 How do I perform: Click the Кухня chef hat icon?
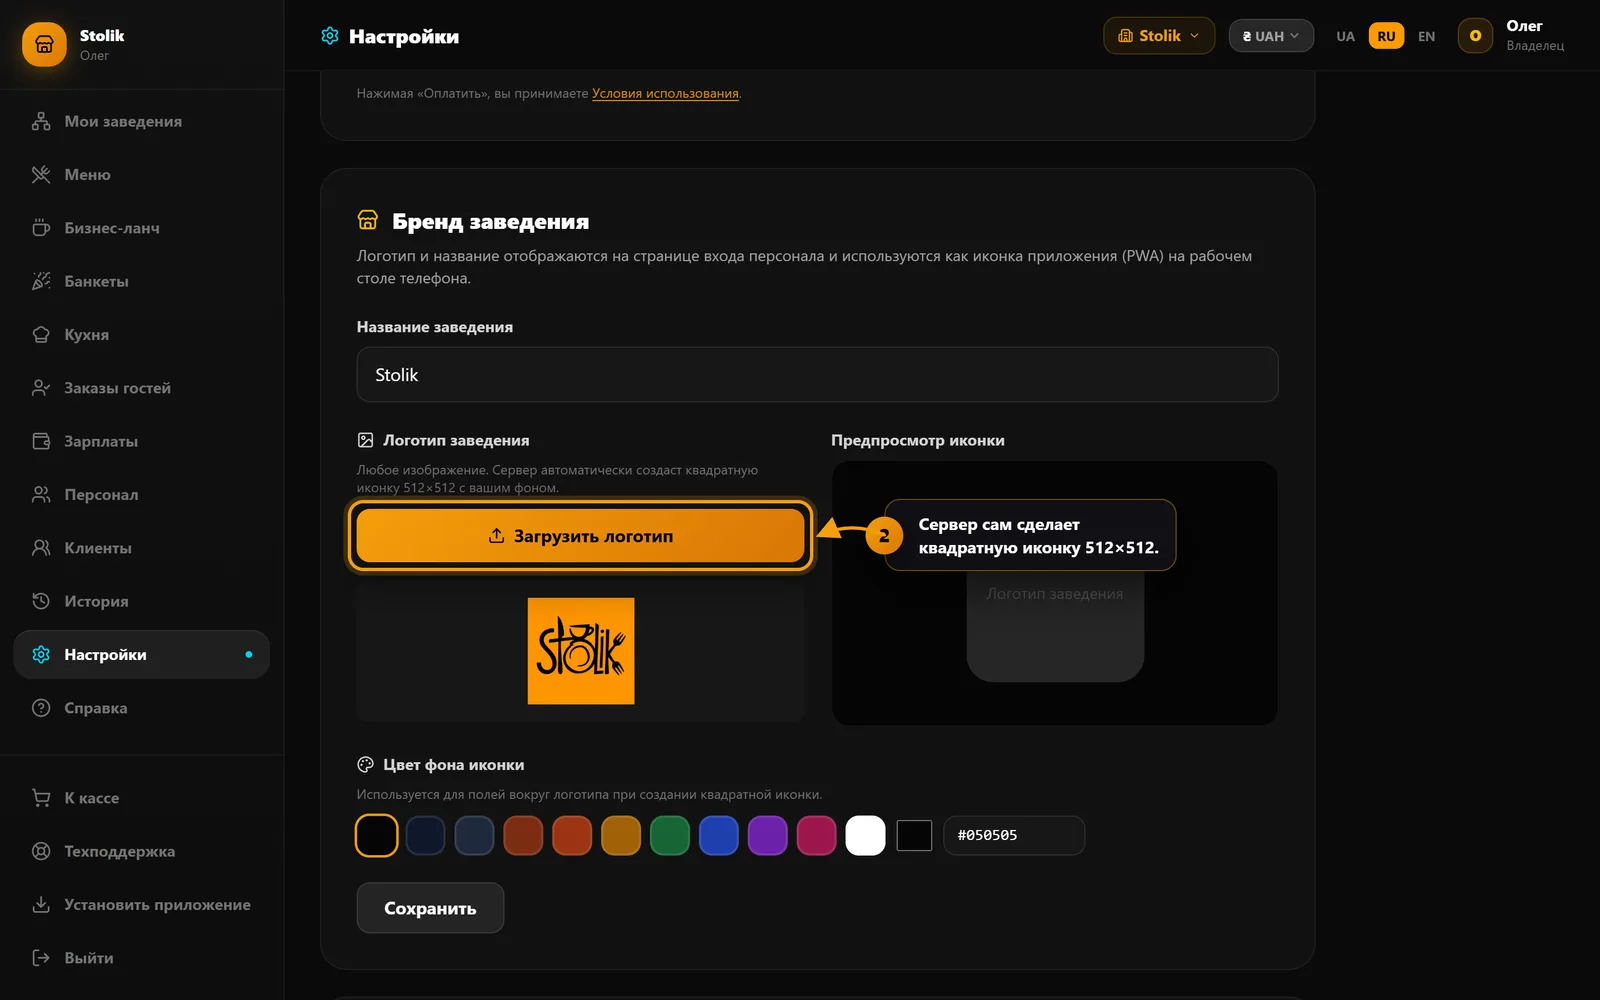[41, 335]
